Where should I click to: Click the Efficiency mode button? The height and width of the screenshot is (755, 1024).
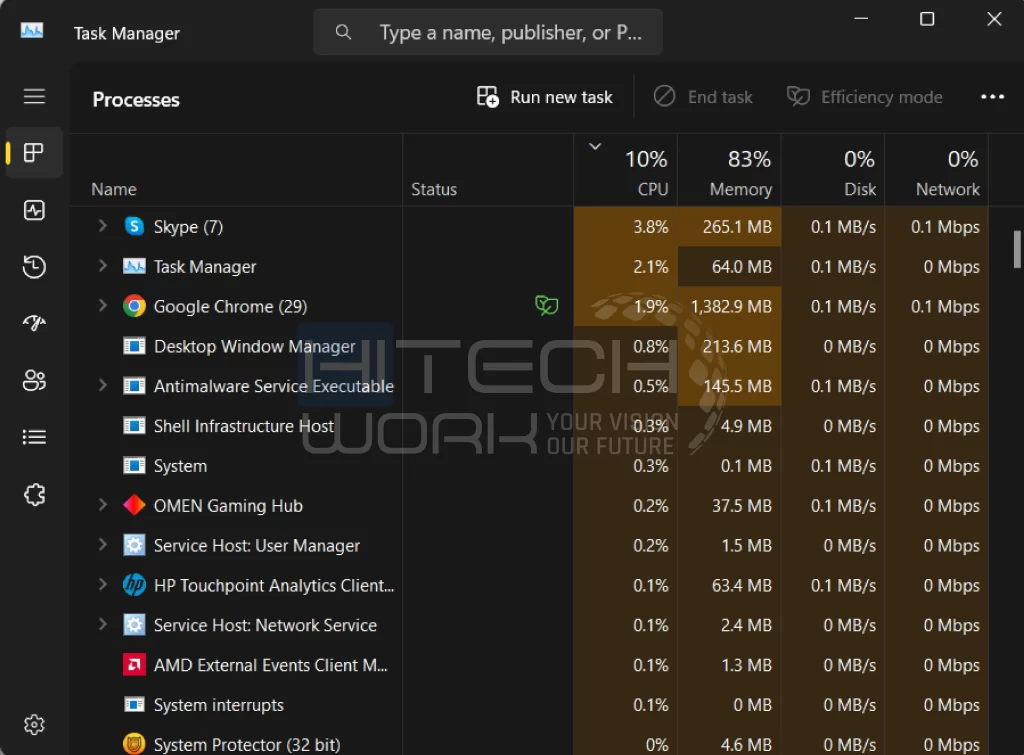tap(865, 97)
